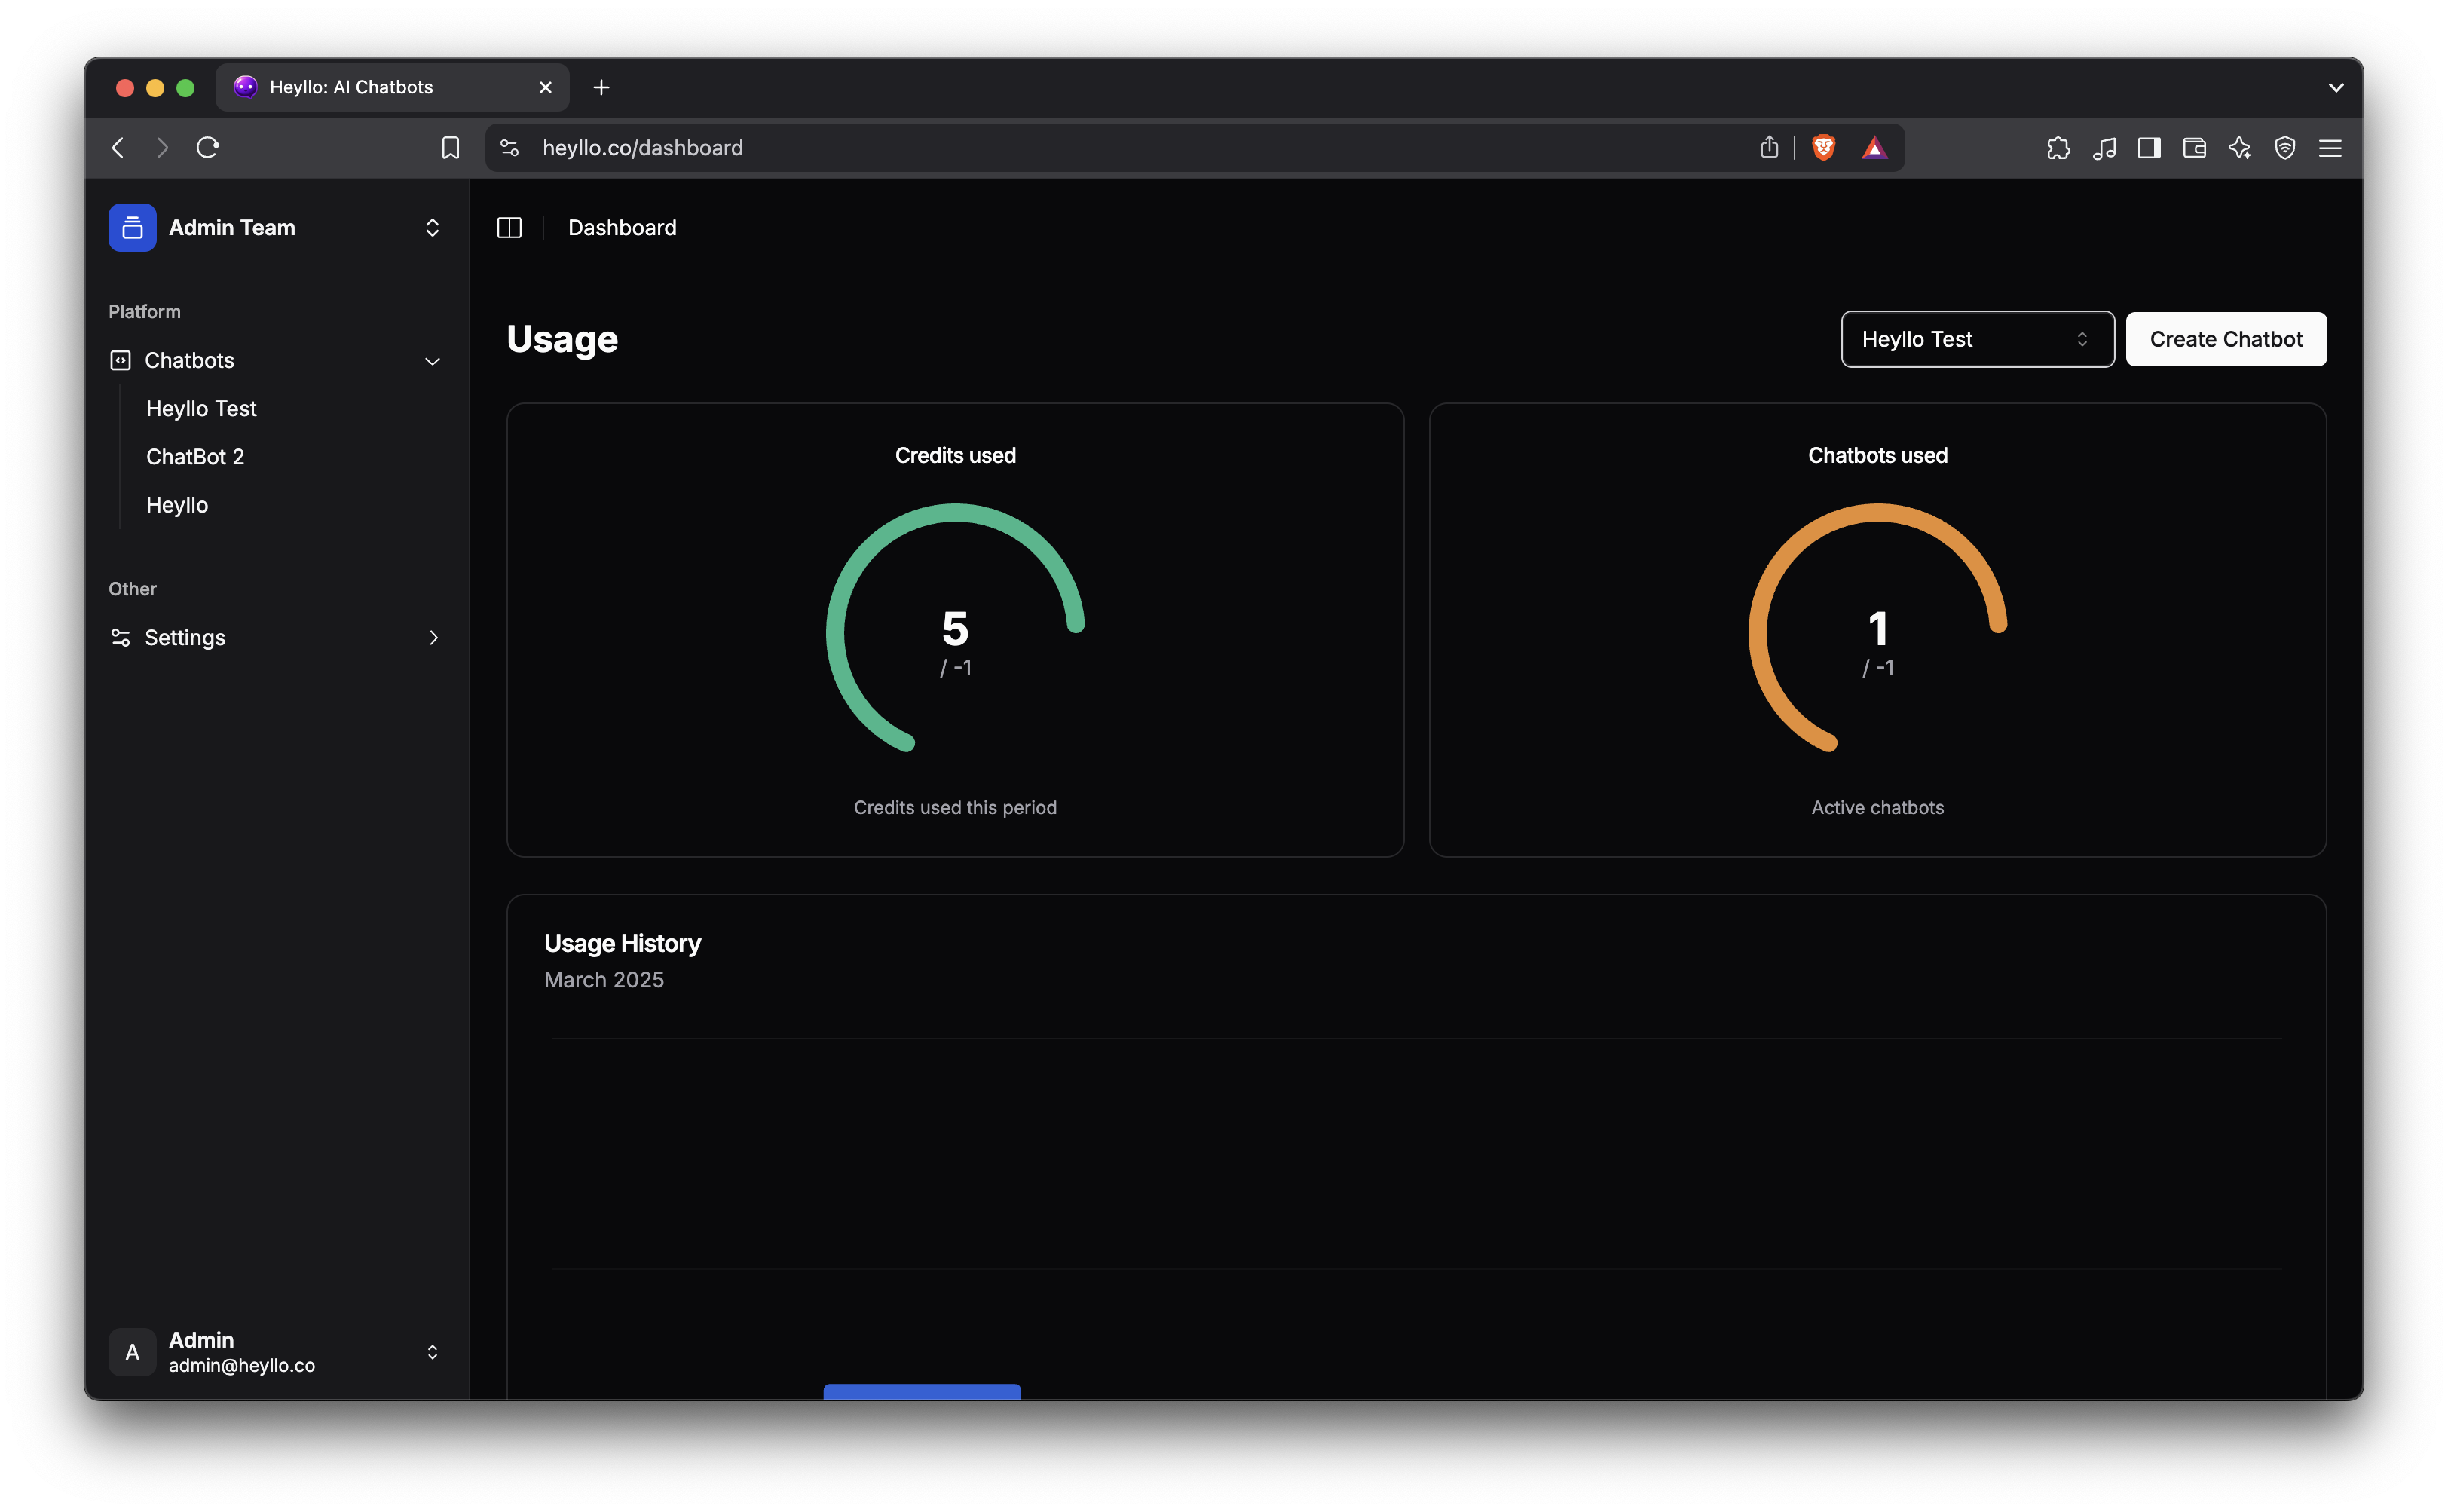Select Heyllo Test in sidebar
The width and height of the screenshot is (2448, 1512).
pos(201,408)
